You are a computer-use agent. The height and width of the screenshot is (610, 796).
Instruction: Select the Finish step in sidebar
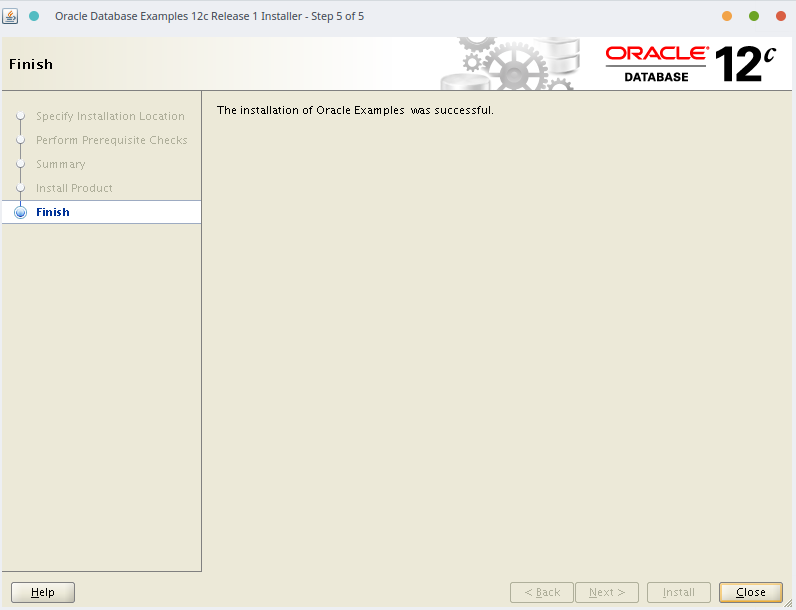tap(102, 212)
